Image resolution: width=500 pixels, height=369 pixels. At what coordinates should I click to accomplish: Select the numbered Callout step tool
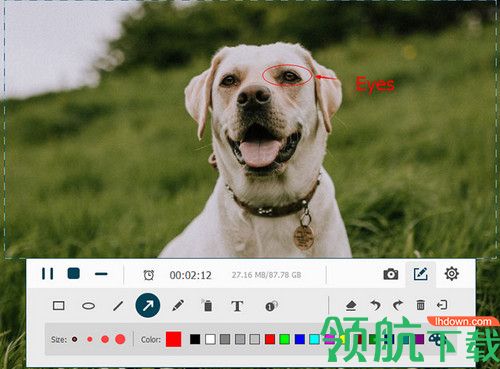pos(271,306)
